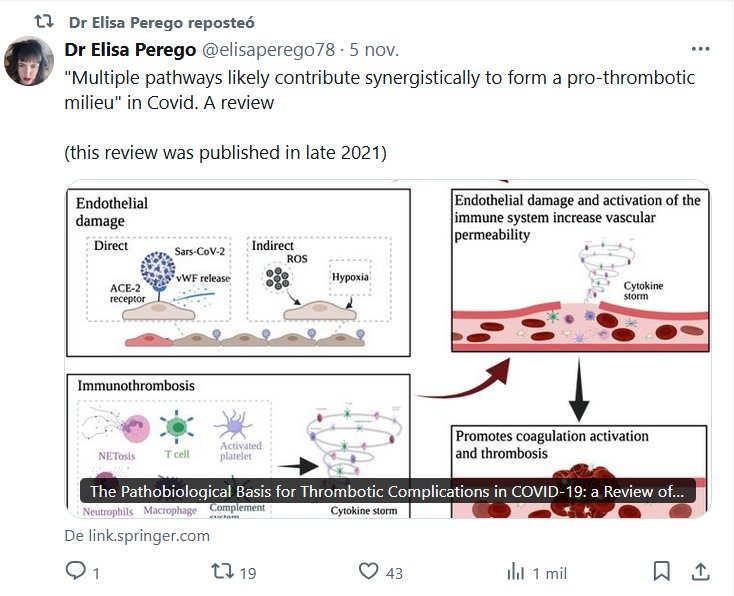Screen dimensions: 734x596
Task: Click the "1 mil" views count
Action: (549, 573)
